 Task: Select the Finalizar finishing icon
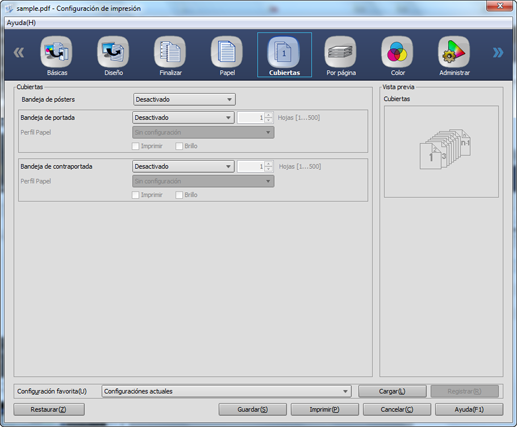pyautogui.click(x=170, y=56)
